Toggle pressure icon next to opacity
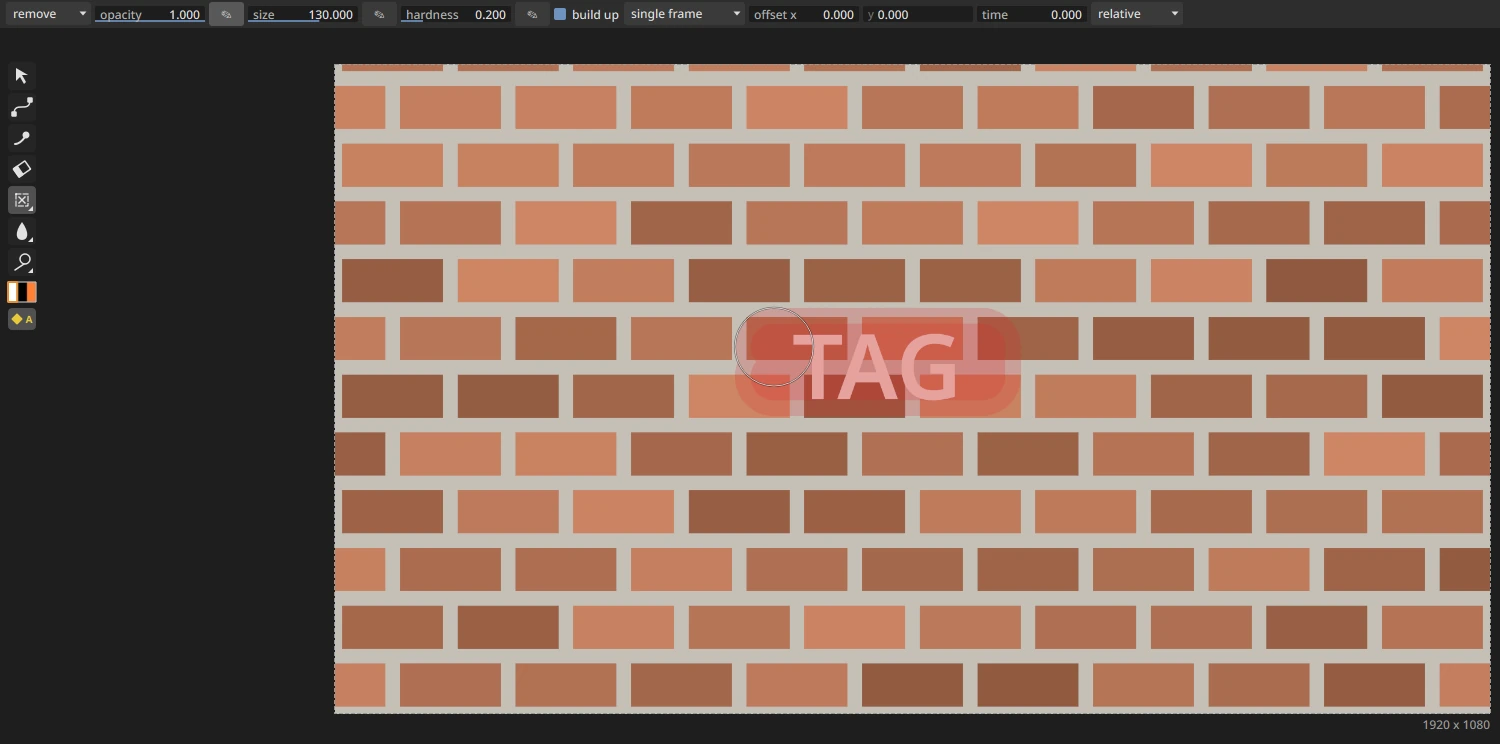The height and width of the screenshot is (744, 1500). click(226, 14)
